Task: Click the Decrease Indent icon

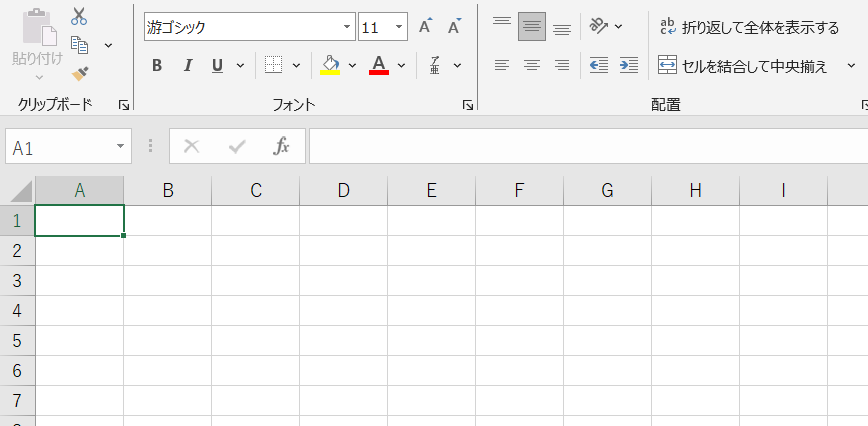Action: pyautogui.click(x=599, y=66)
